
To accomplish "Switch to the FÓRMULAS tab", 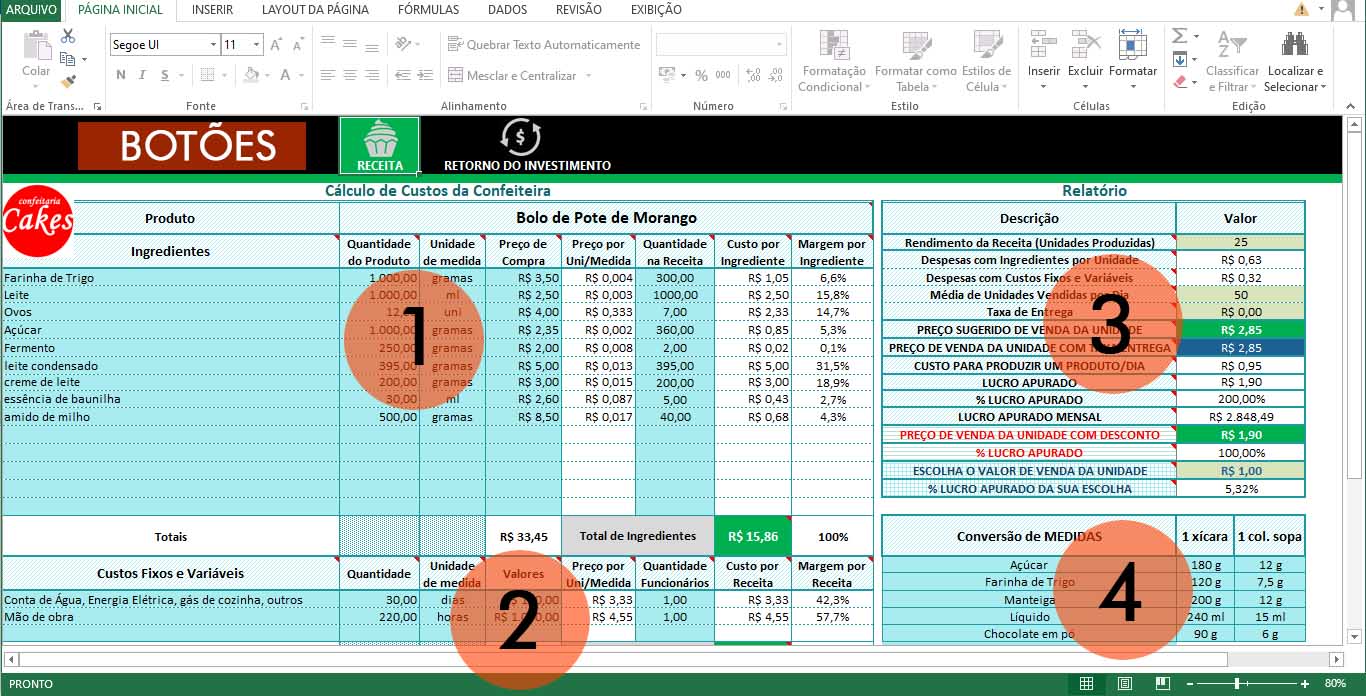I will pos(428,10).
